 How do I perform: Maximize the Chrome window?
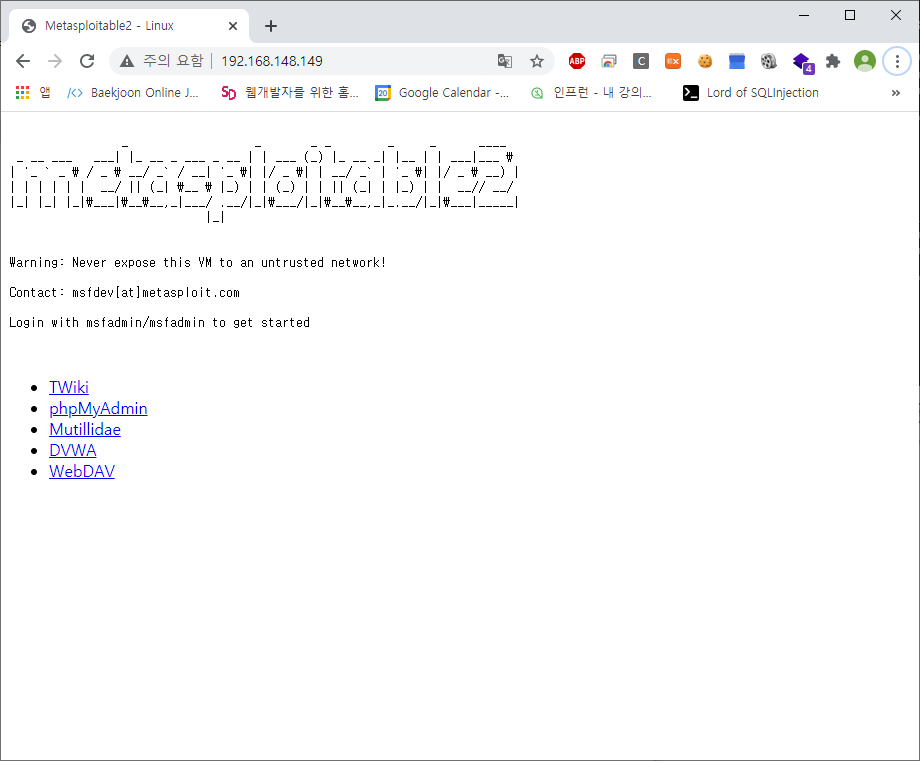(x=850, y=15)
